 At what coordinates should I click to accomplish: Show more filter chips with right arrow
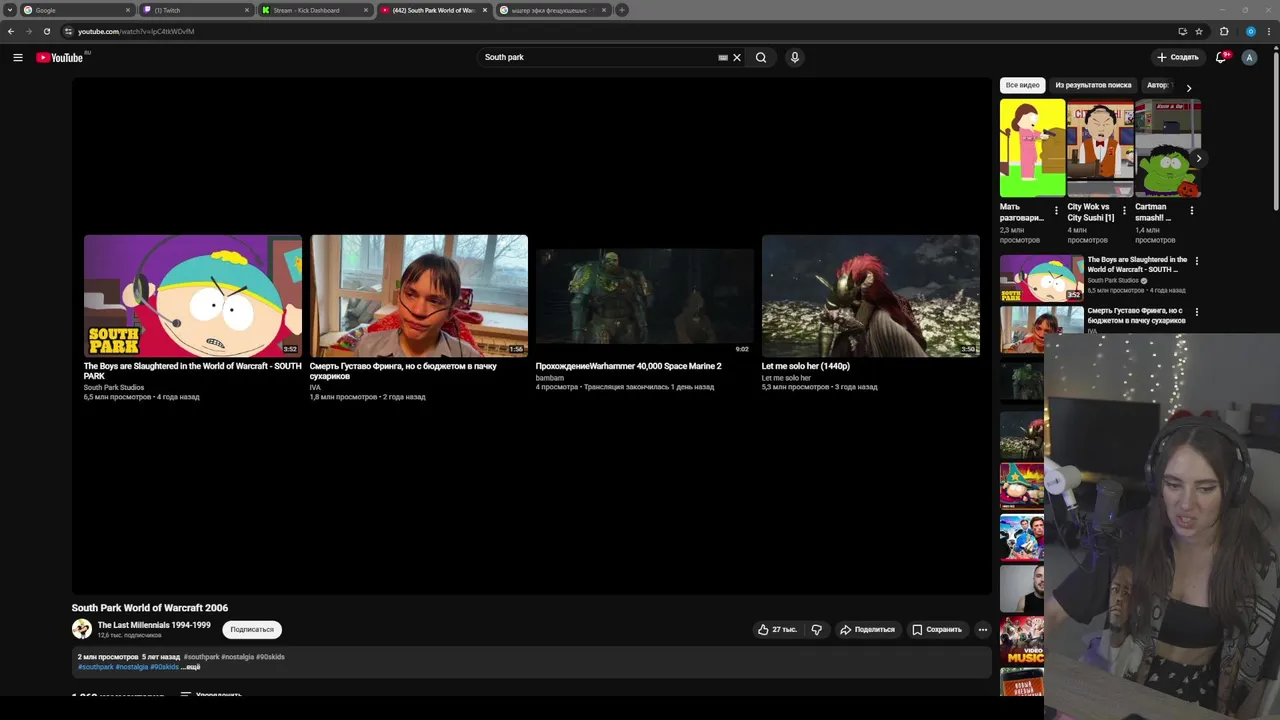click(1189, 88)
